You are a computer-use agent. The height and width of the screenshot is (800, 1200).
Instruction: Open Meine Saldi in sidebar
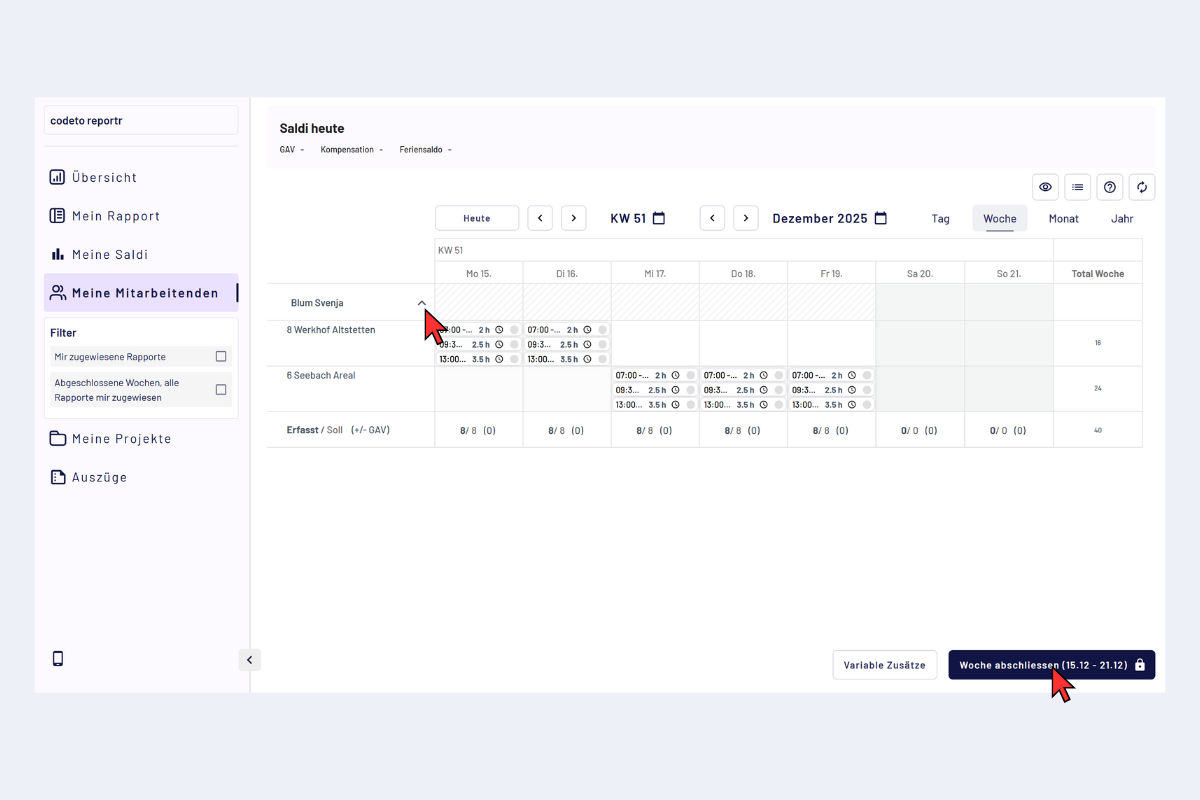pos(110,255)
